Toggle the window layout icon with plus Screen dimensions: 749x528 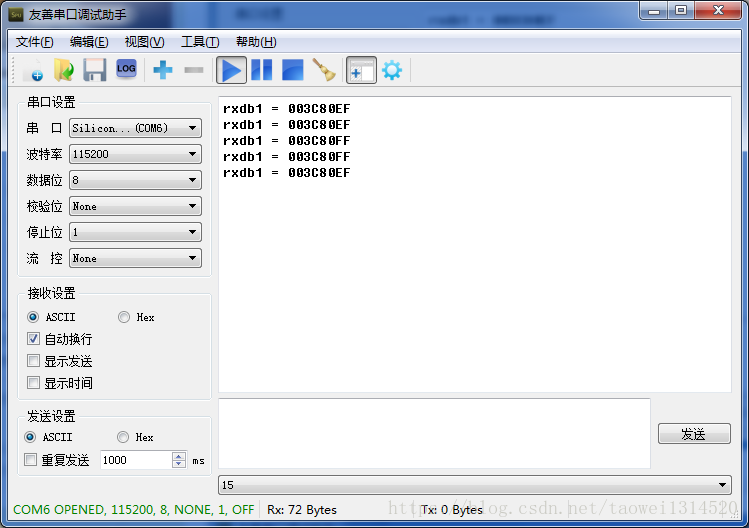click(361, 70)
